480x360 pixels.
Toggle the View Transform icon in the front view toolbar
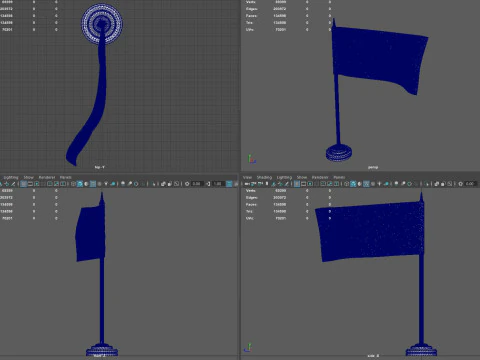(229, 184)
